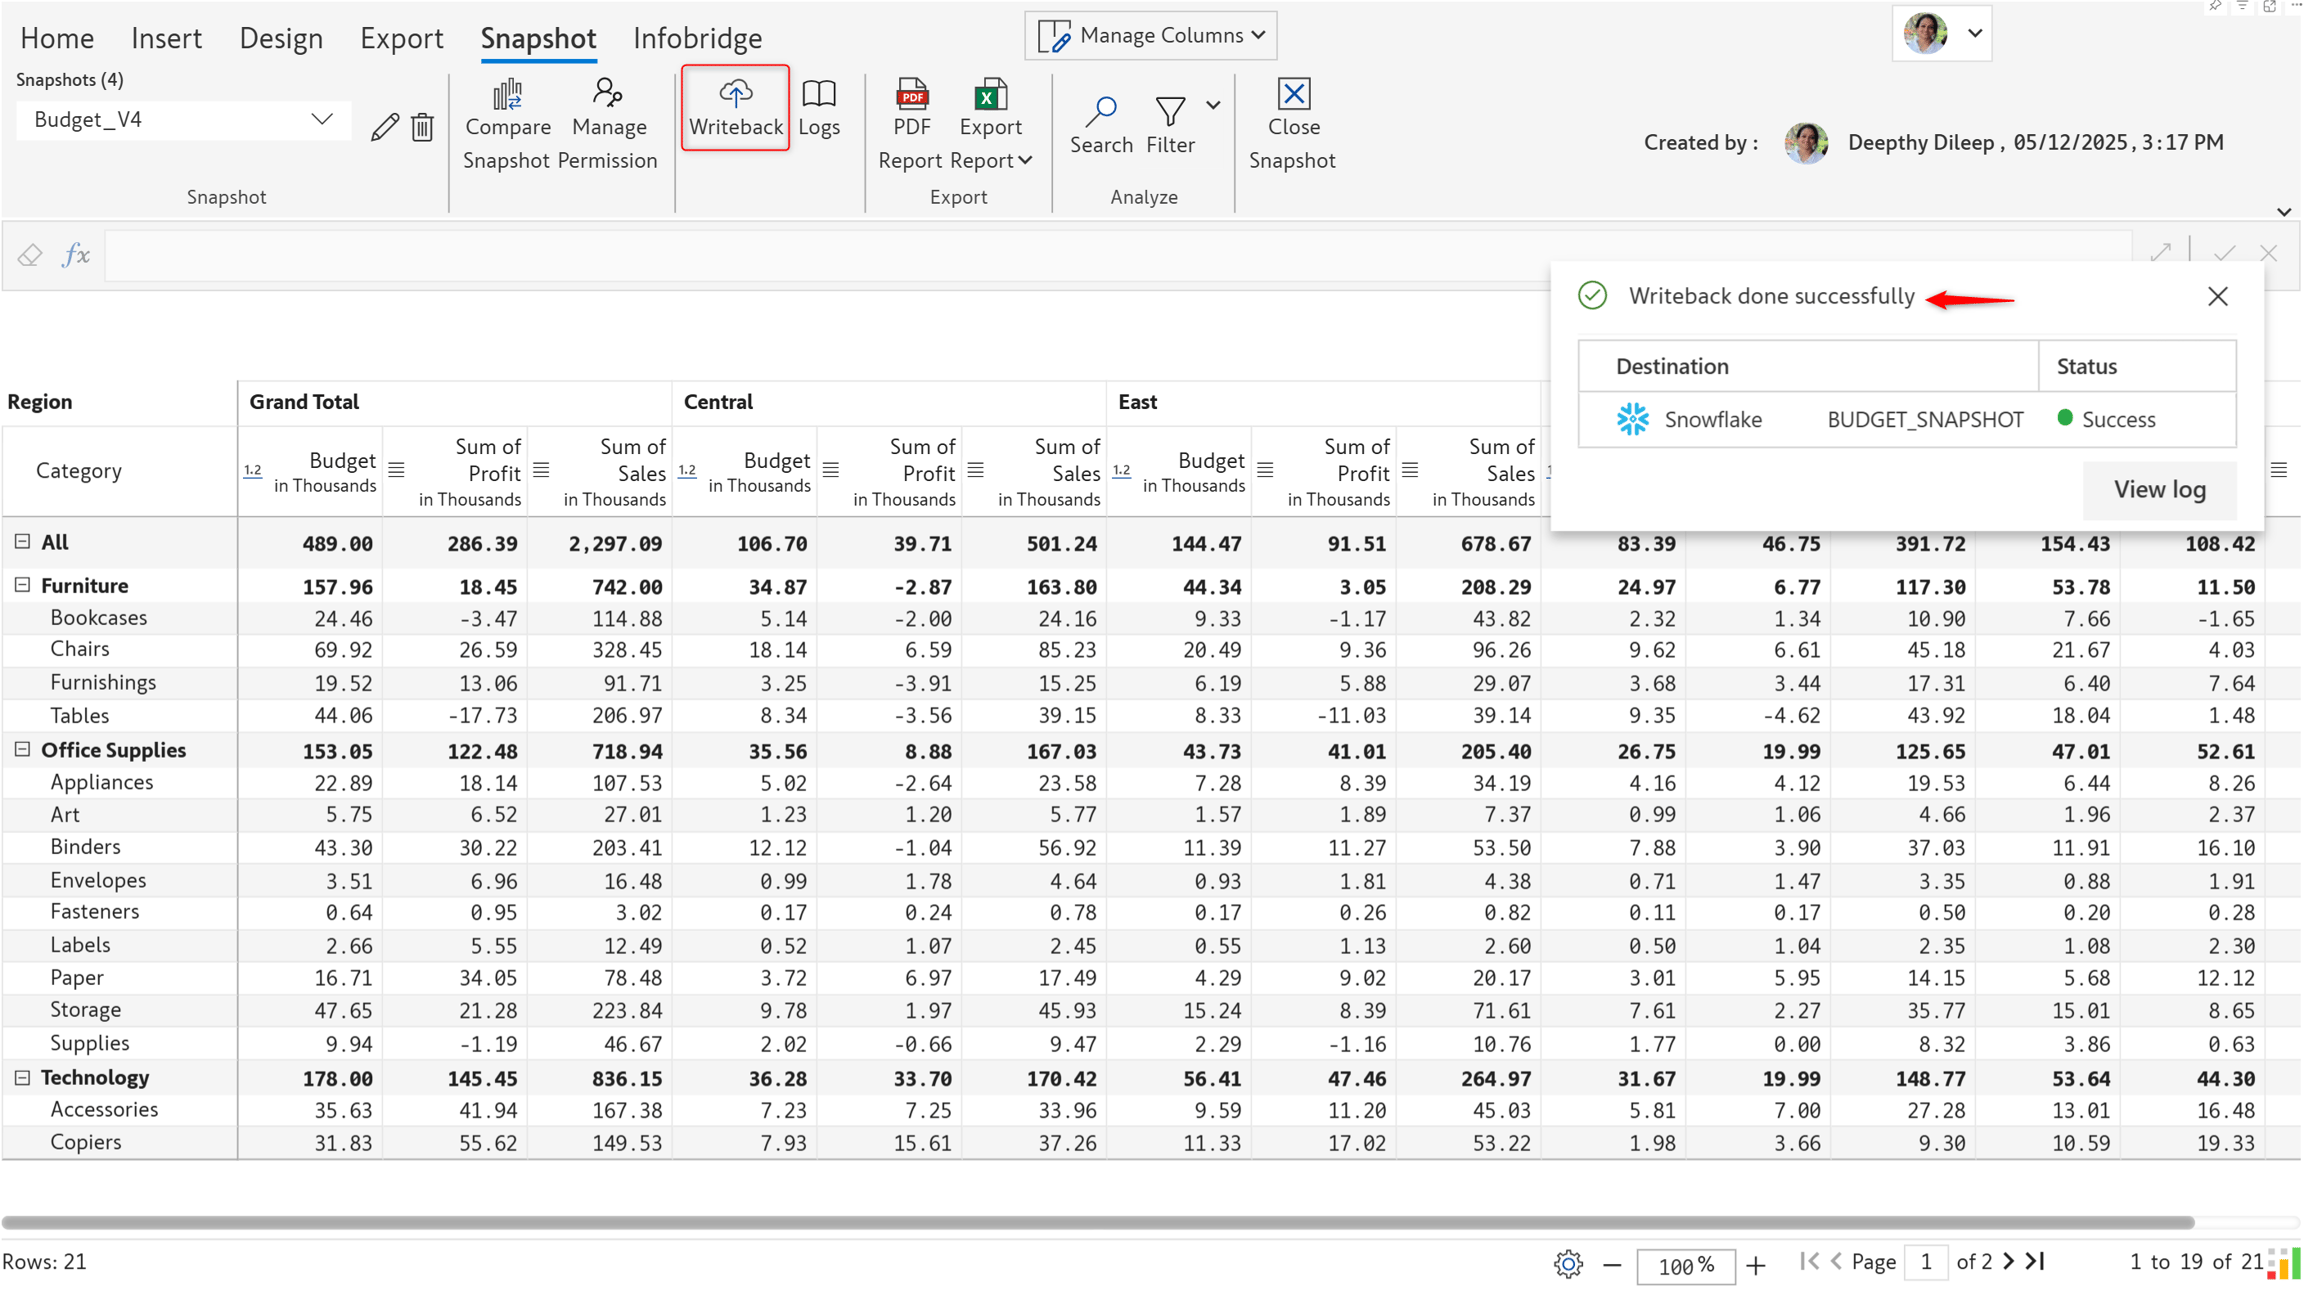Viewport: 2304px width, 1291px height.
Task: Click Close Snapshot icon
Action: click(1294, 94)
